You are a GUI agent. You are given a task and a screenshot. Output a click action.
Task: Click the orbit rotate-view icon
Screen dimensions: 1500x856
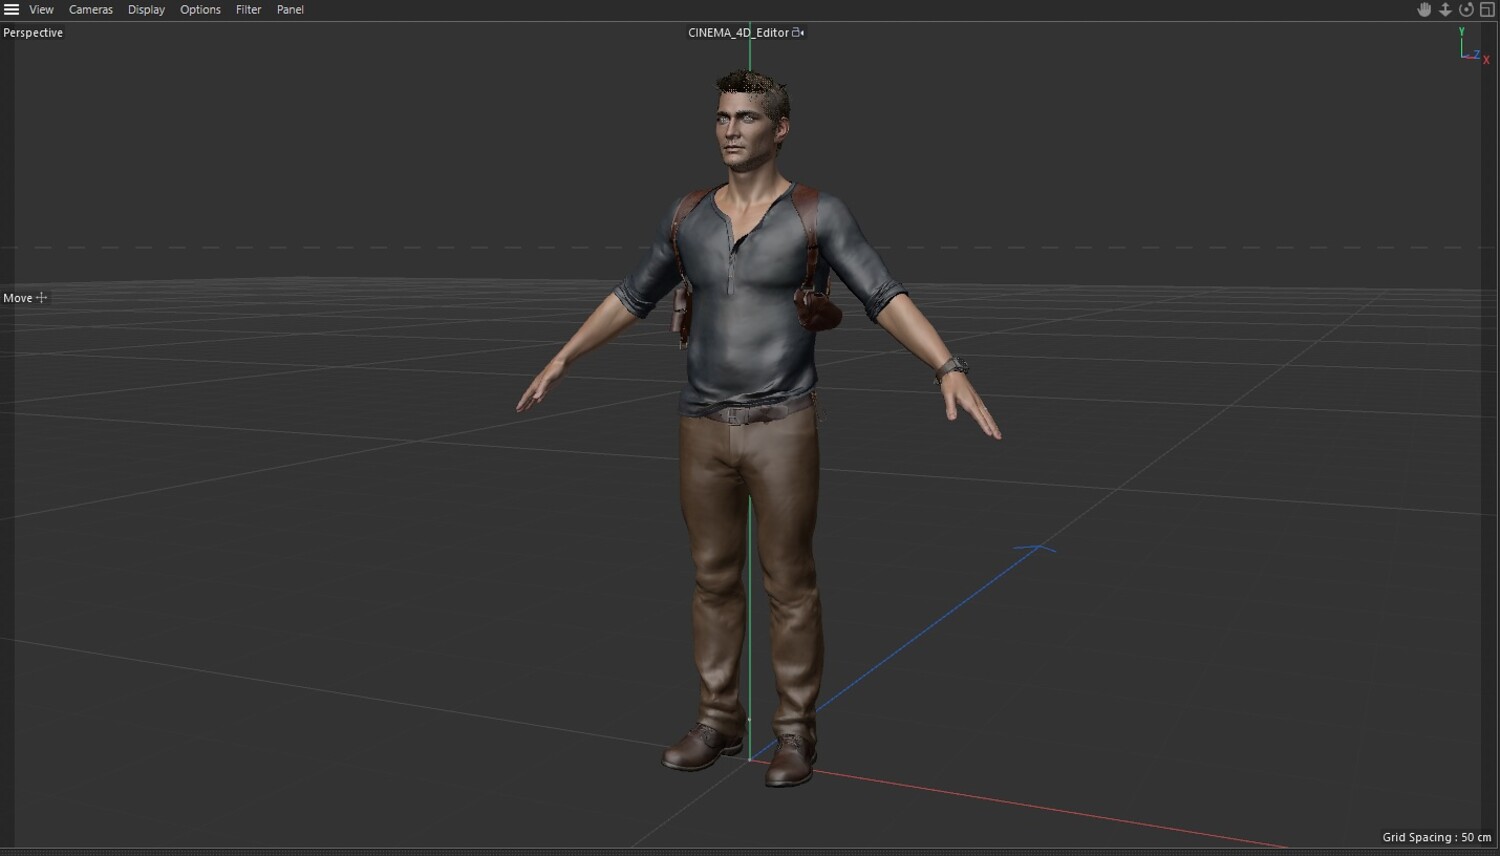pos(1466,10)
